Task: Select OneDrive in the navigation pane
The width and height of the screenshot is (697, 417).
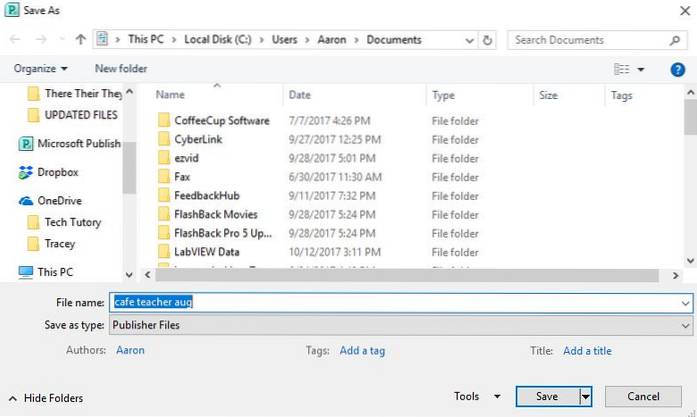Action: (x=57, y=200)
